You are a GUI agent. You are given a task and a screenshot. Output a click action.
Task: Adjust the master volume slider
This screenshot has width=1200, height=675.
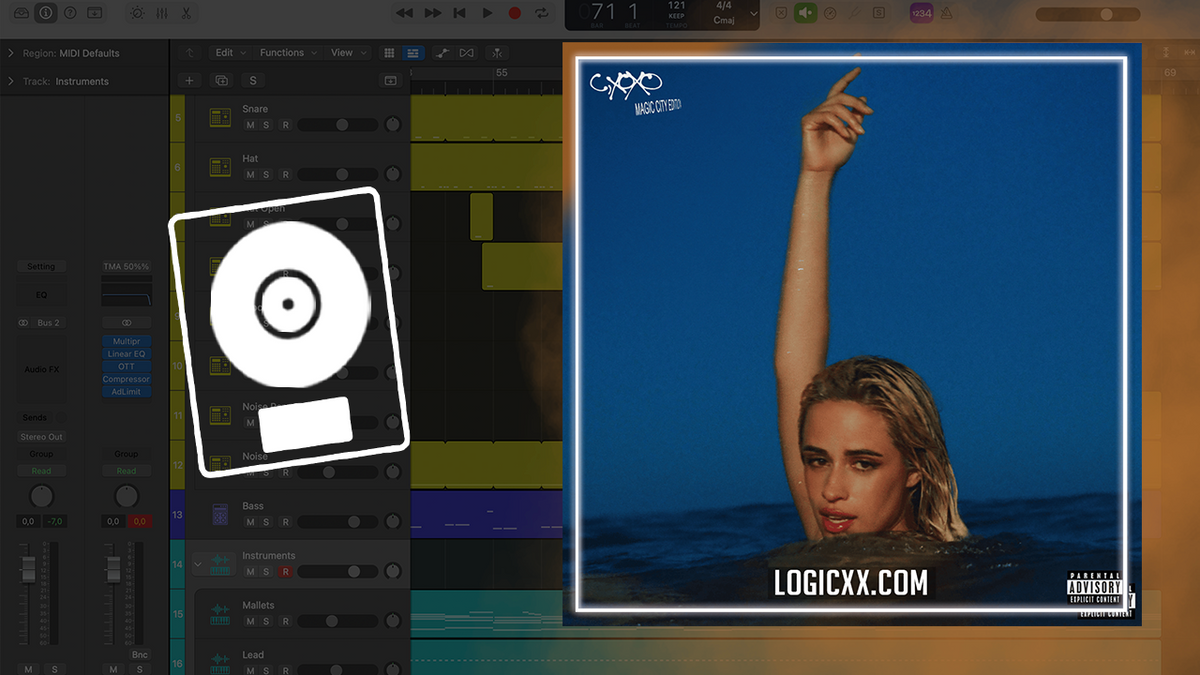pyautogui.click(x=1105, y=14)
